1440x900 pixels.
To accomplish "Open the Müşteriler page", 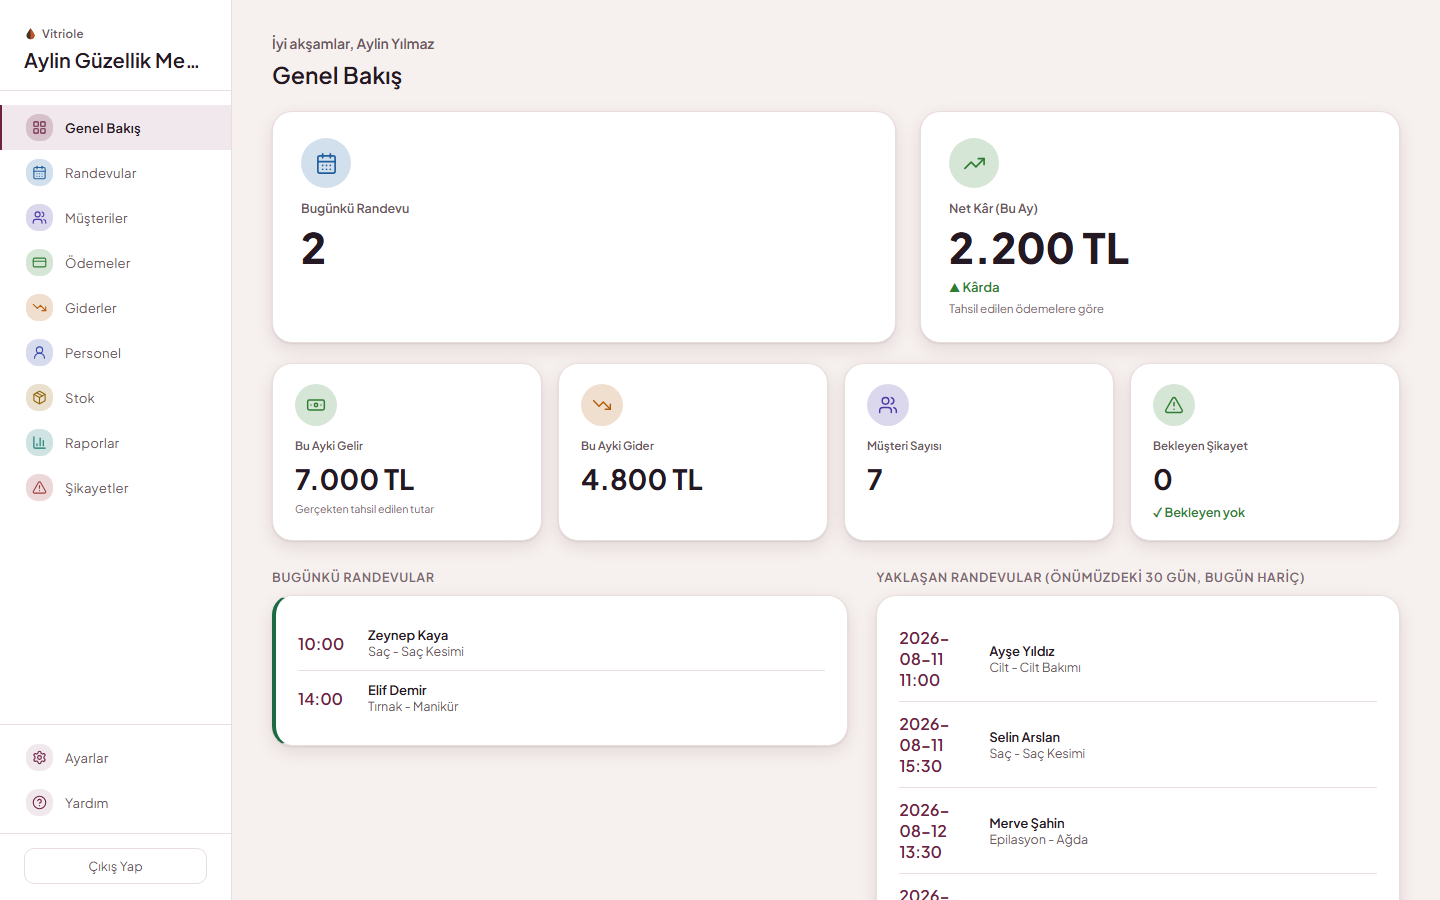I will pos(116,218).
